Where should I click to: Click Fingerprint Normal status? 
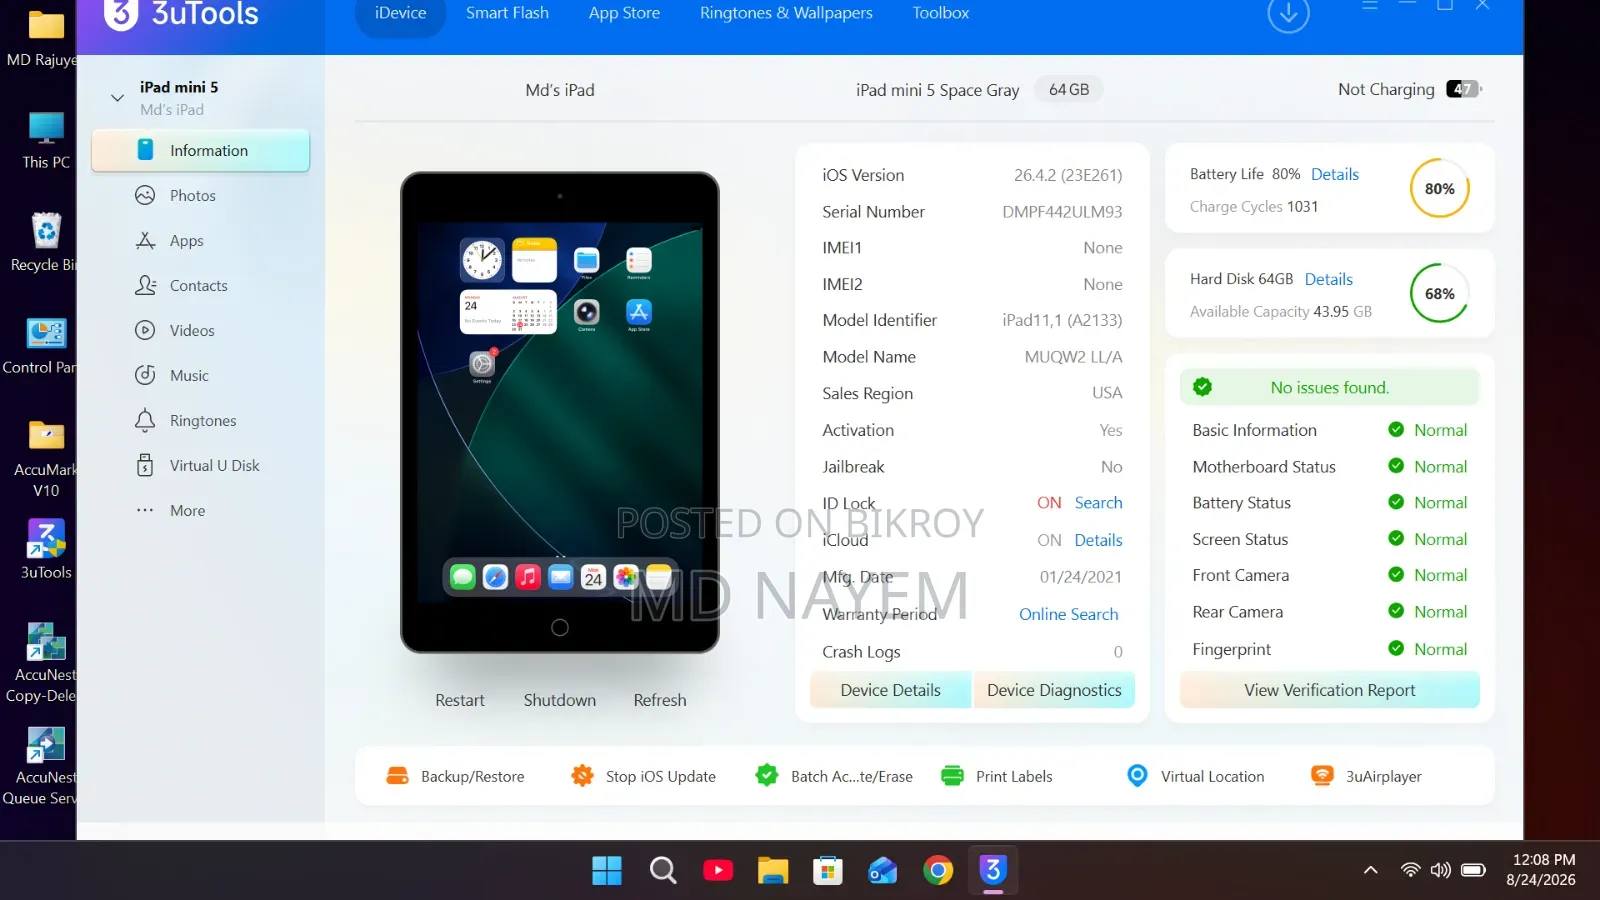pyautogui.click(x=1428, y=649)
